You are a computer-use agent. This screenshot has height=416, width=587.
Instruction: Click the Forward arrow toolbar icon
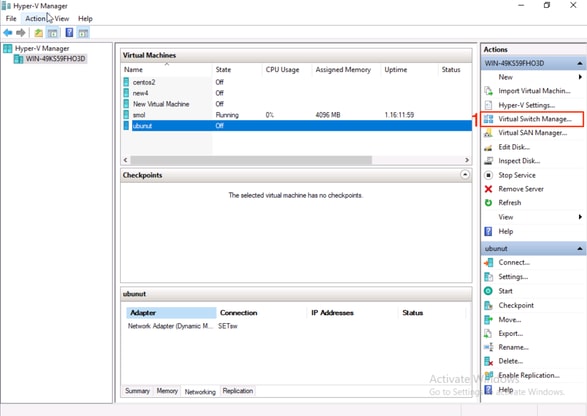[x=21, y=33]
